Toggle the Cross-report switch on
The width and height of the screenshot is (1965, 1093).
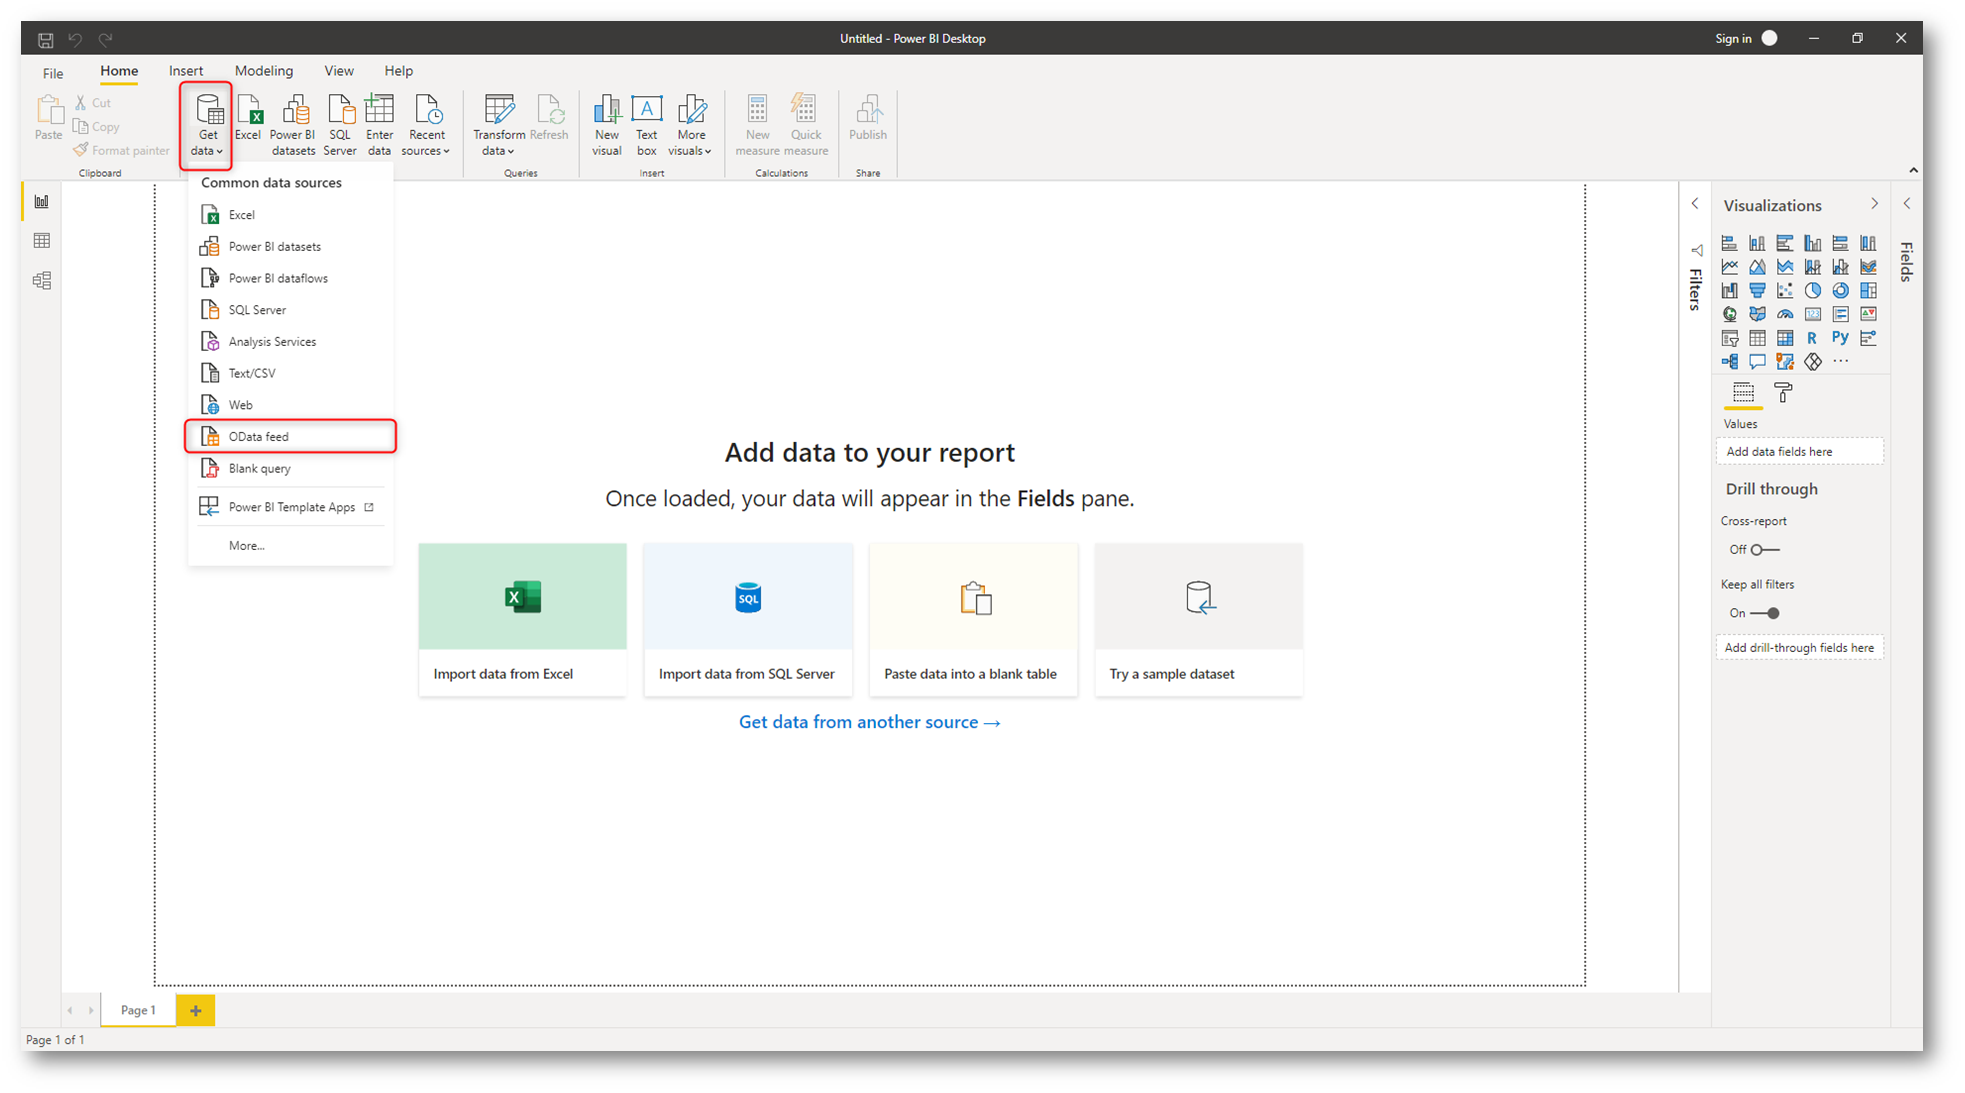[1765, 550]
